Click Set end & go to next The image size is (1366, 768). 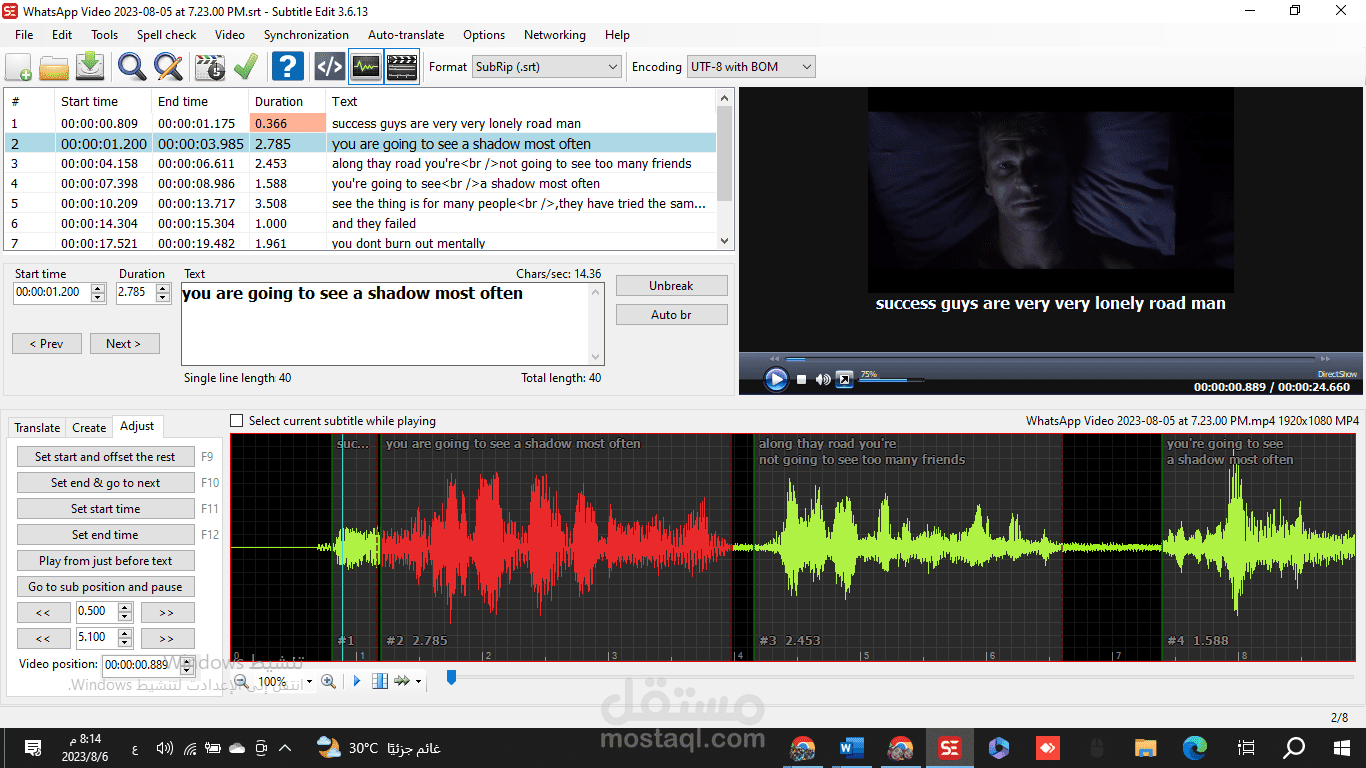(105, 483)
